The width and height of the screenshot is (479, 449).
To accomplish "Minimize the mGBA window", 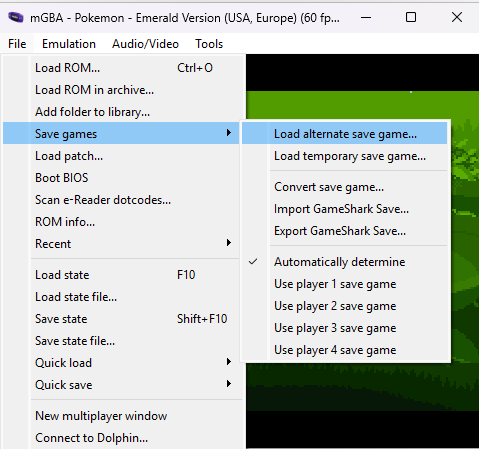I will coord(366,17).
